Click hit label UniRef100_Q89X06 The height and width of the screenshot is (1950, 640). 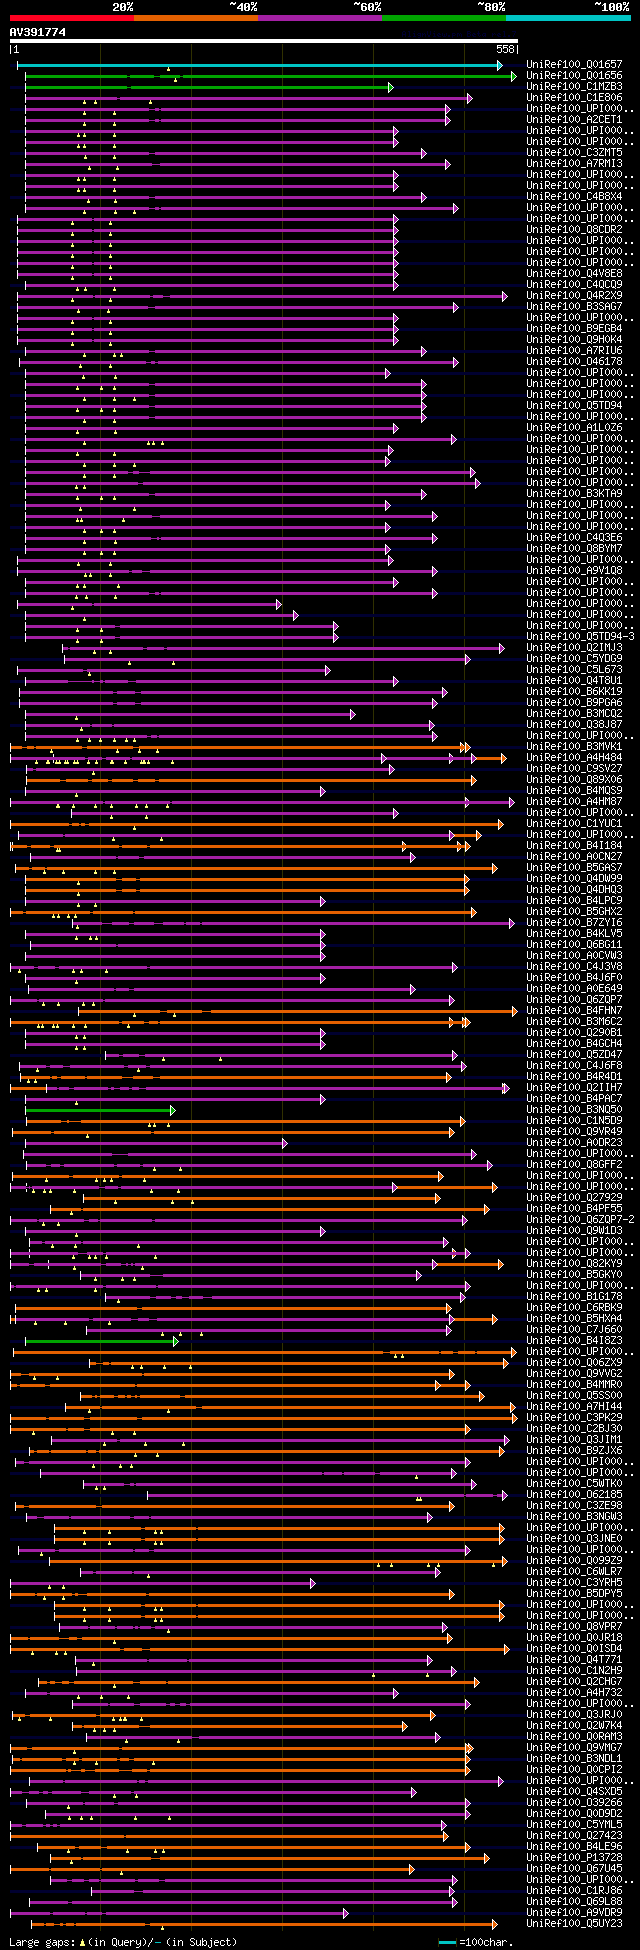point(574,780)
